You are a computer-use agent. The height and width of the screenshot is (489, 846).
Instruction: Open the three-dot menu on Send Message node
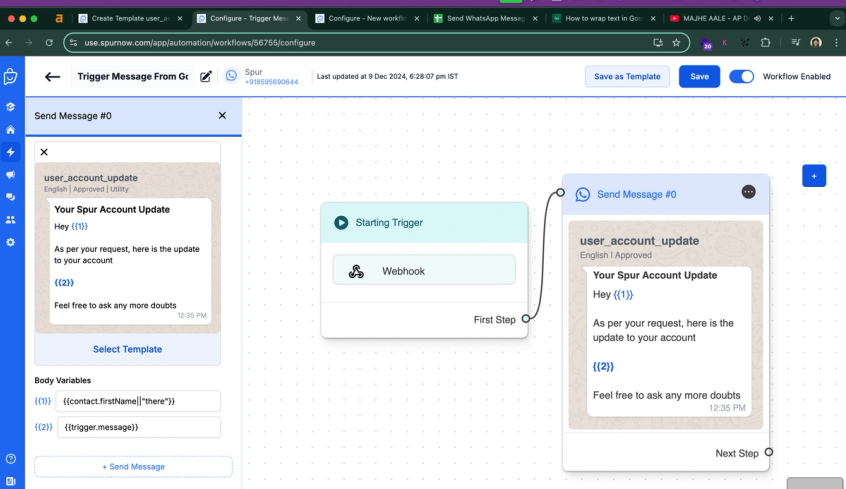[748, 192]
